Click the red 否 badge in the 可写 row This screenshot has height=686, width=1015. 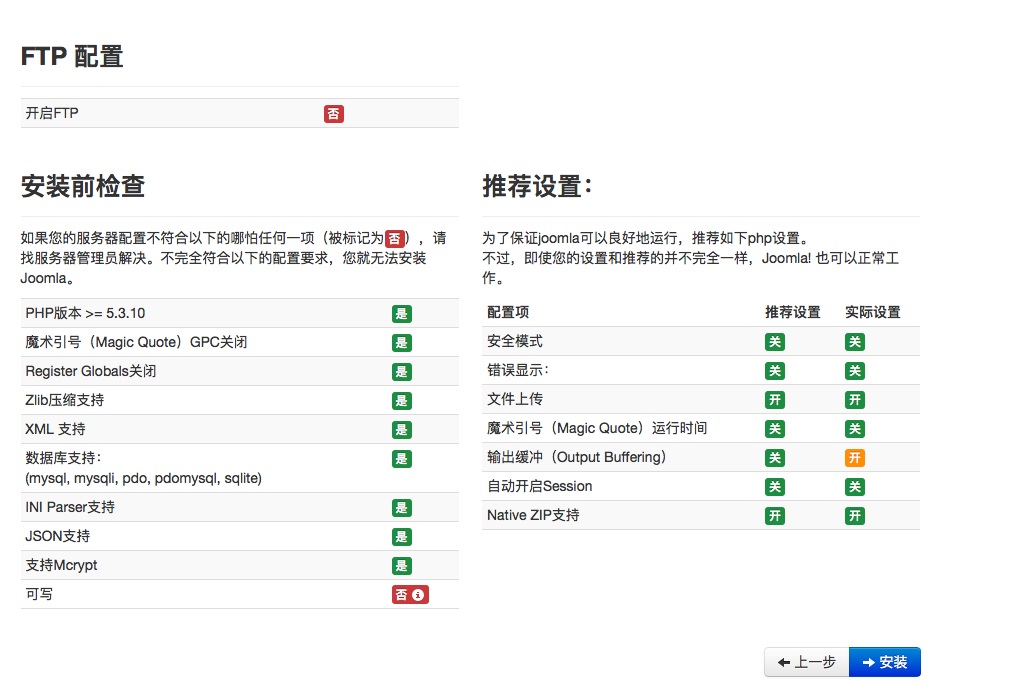click(x=410, y=595)
